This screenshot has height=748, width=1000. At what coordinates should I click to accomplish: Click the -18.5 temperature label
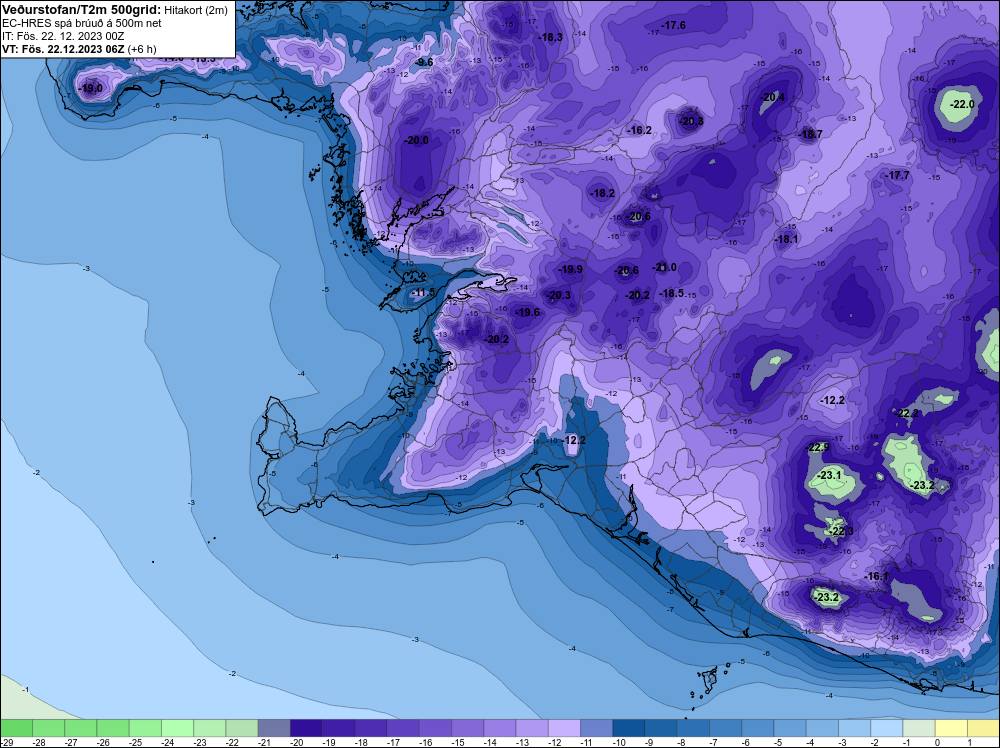672,293
